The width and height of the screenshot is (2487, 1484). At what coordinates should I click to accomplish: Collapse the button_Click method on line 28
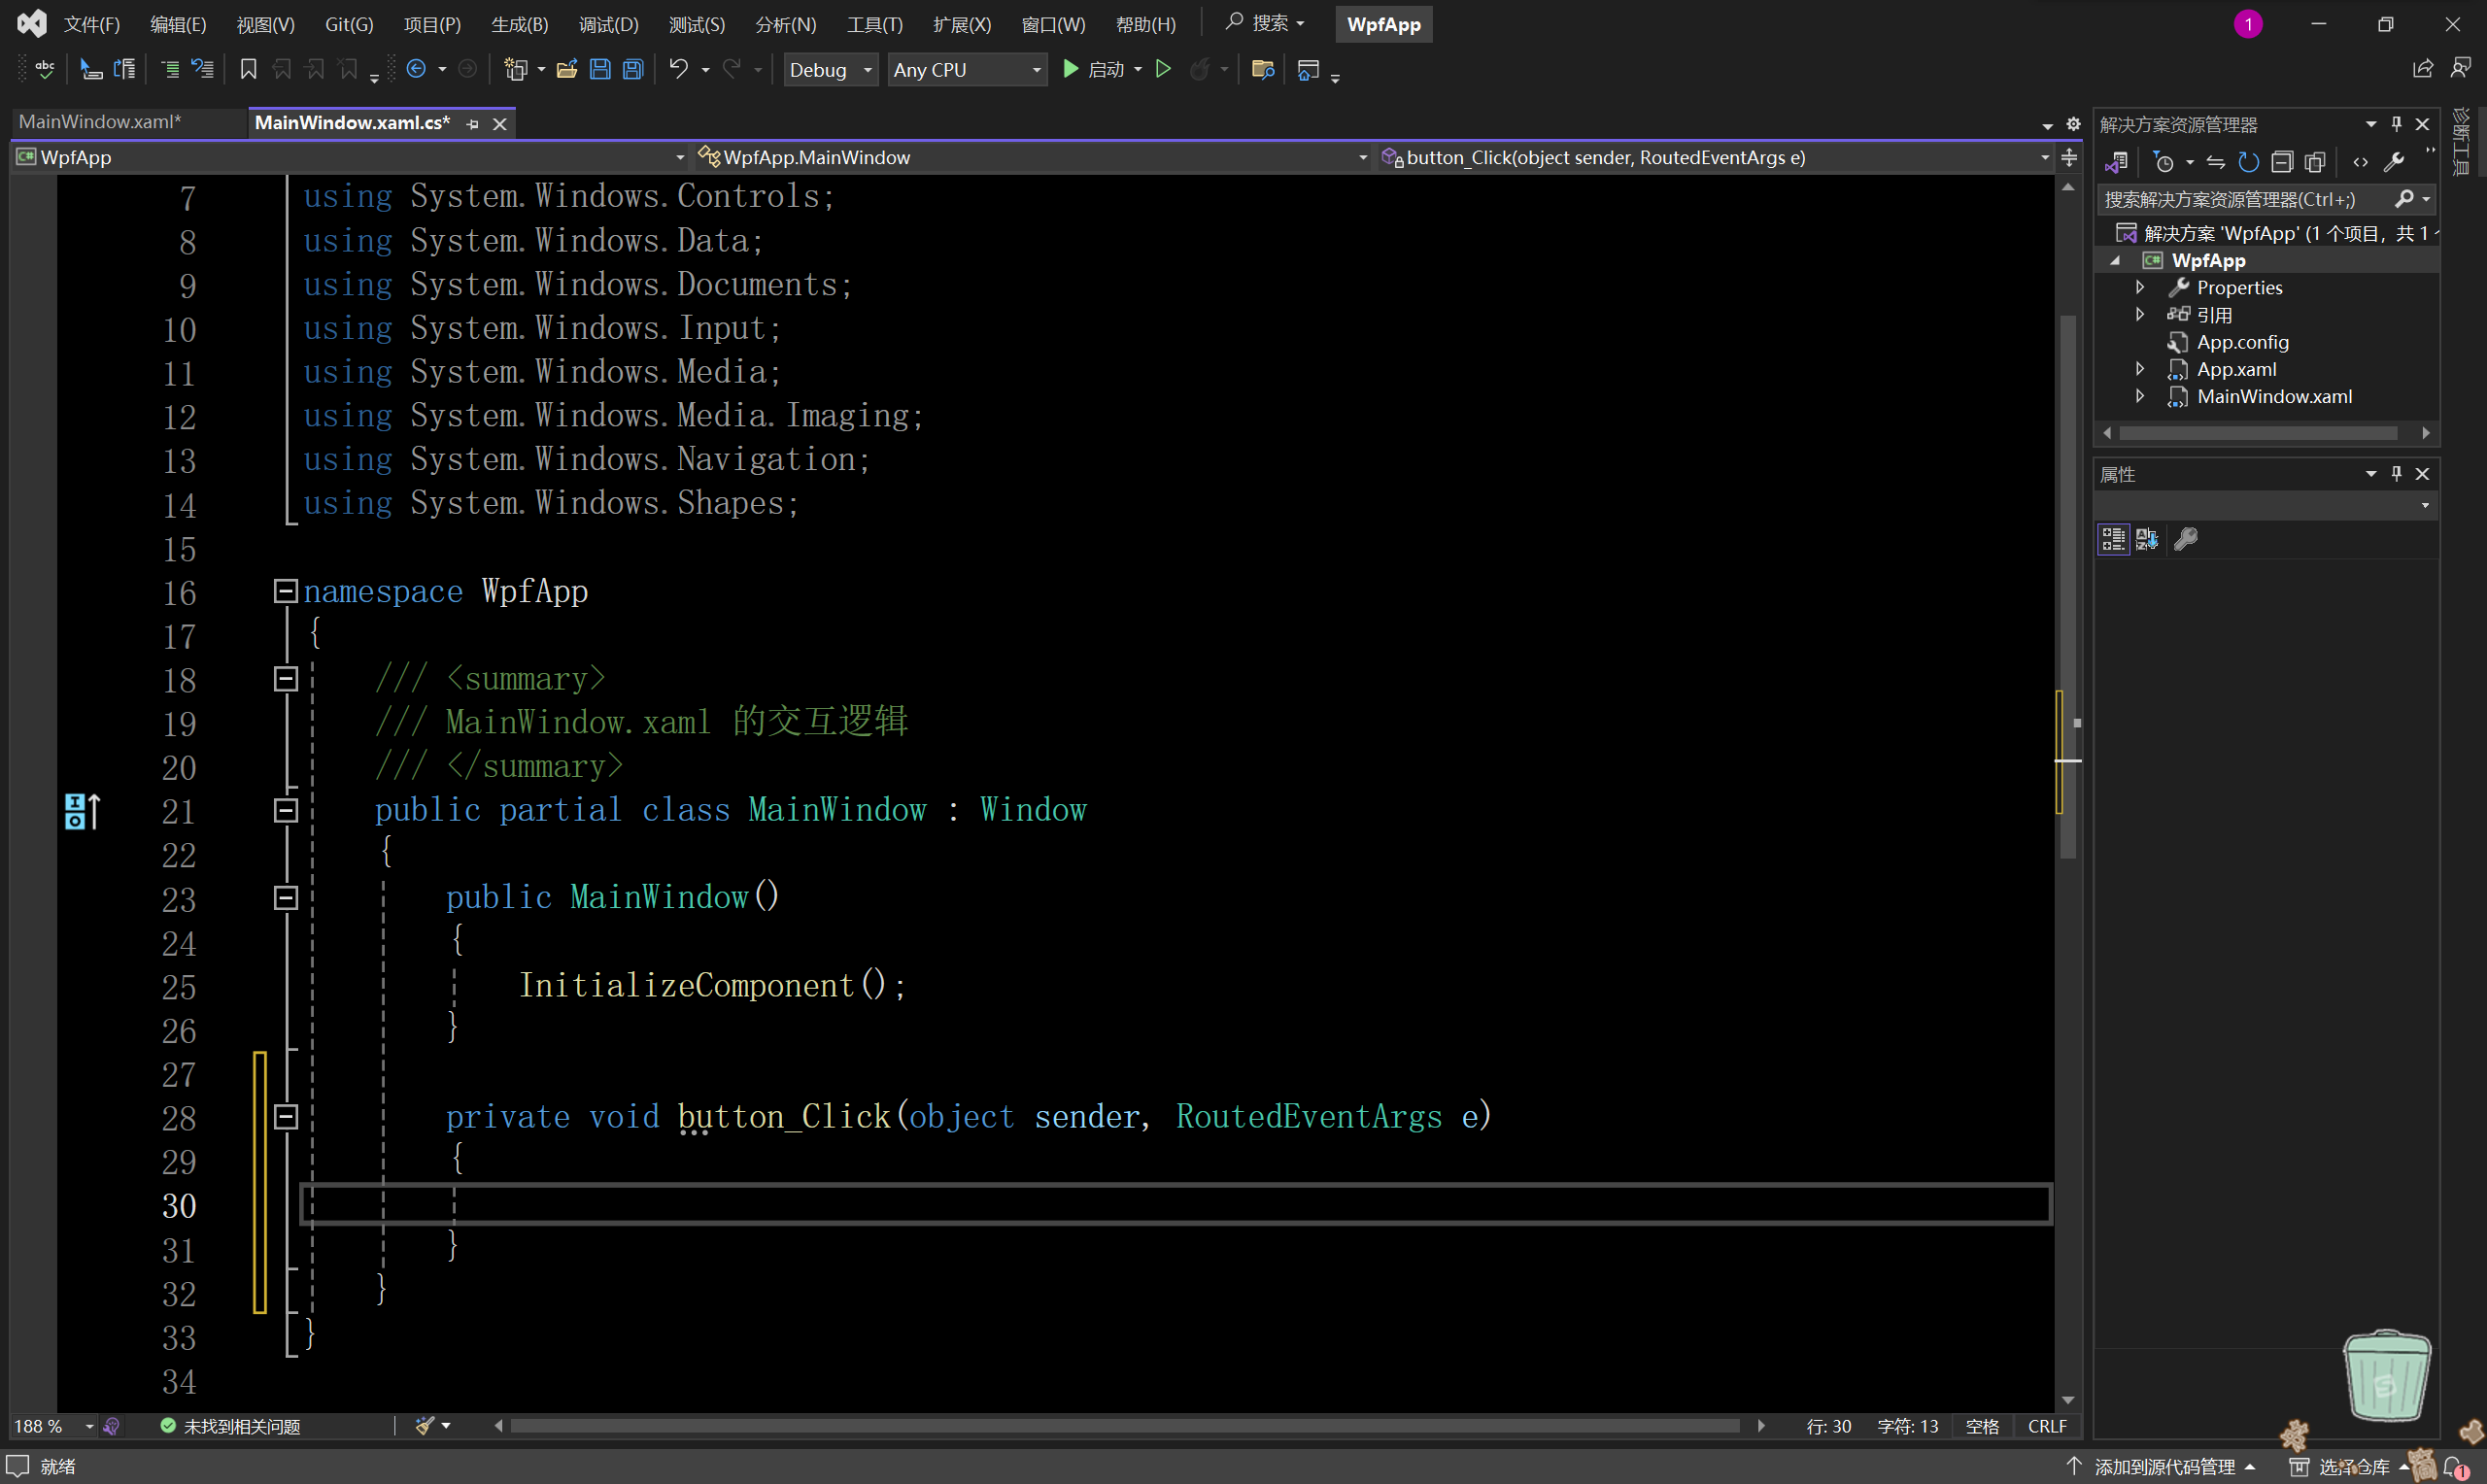[285, 1117]
